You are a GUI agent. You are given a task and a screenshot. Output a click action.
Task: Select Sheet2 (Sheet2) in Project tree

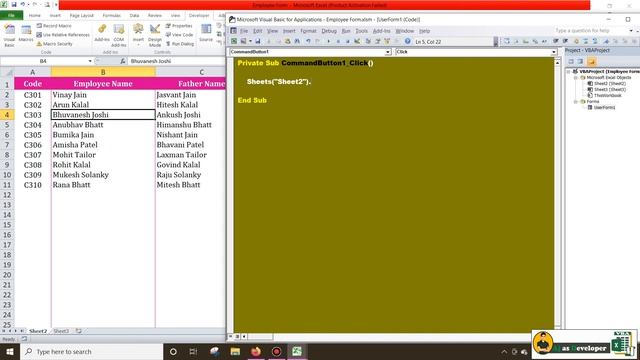tap(607, 83)
